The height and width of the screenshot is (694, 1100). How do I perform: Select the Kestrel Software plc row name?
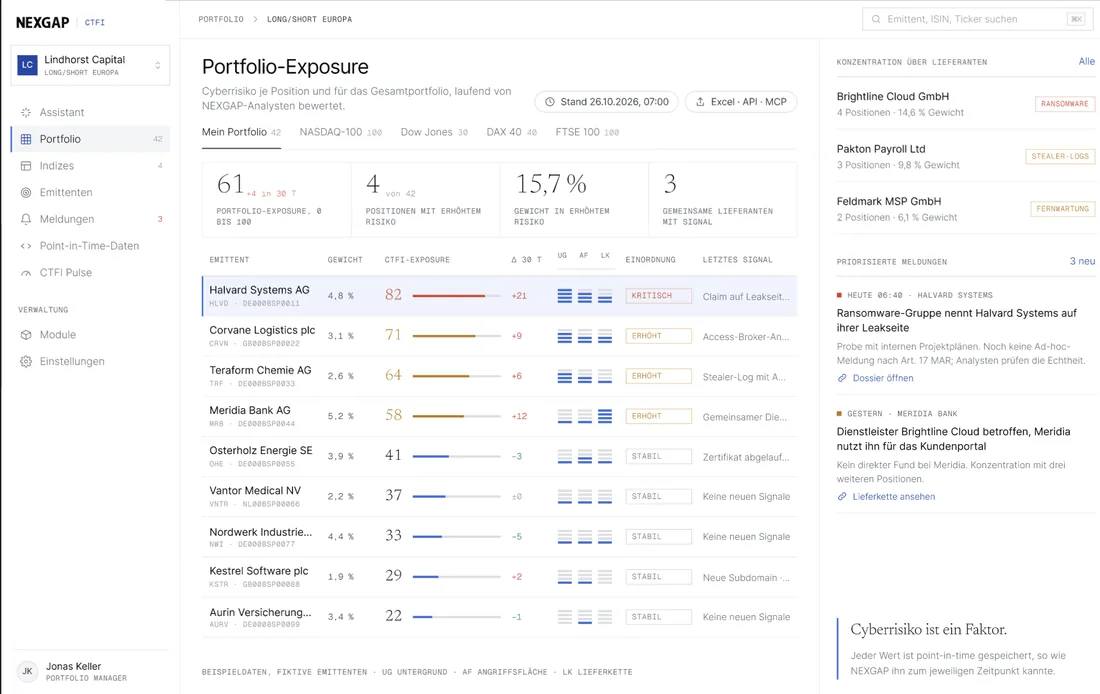pos(259,571)
